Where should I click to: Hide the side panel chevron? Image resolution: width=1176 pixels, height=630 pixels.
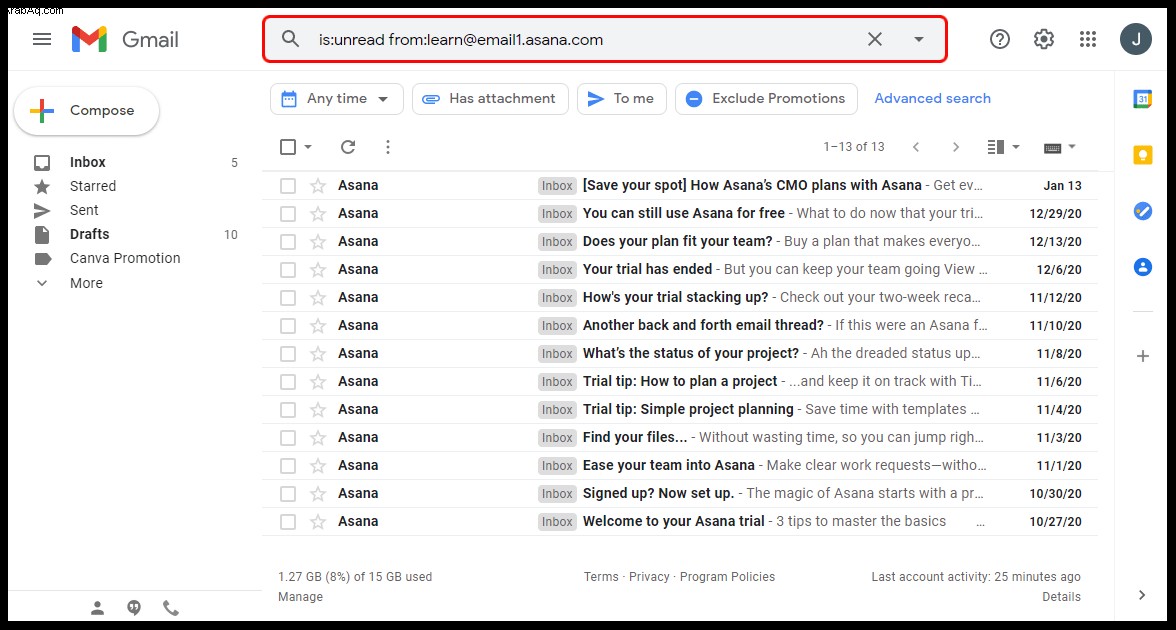[1142, 595]
